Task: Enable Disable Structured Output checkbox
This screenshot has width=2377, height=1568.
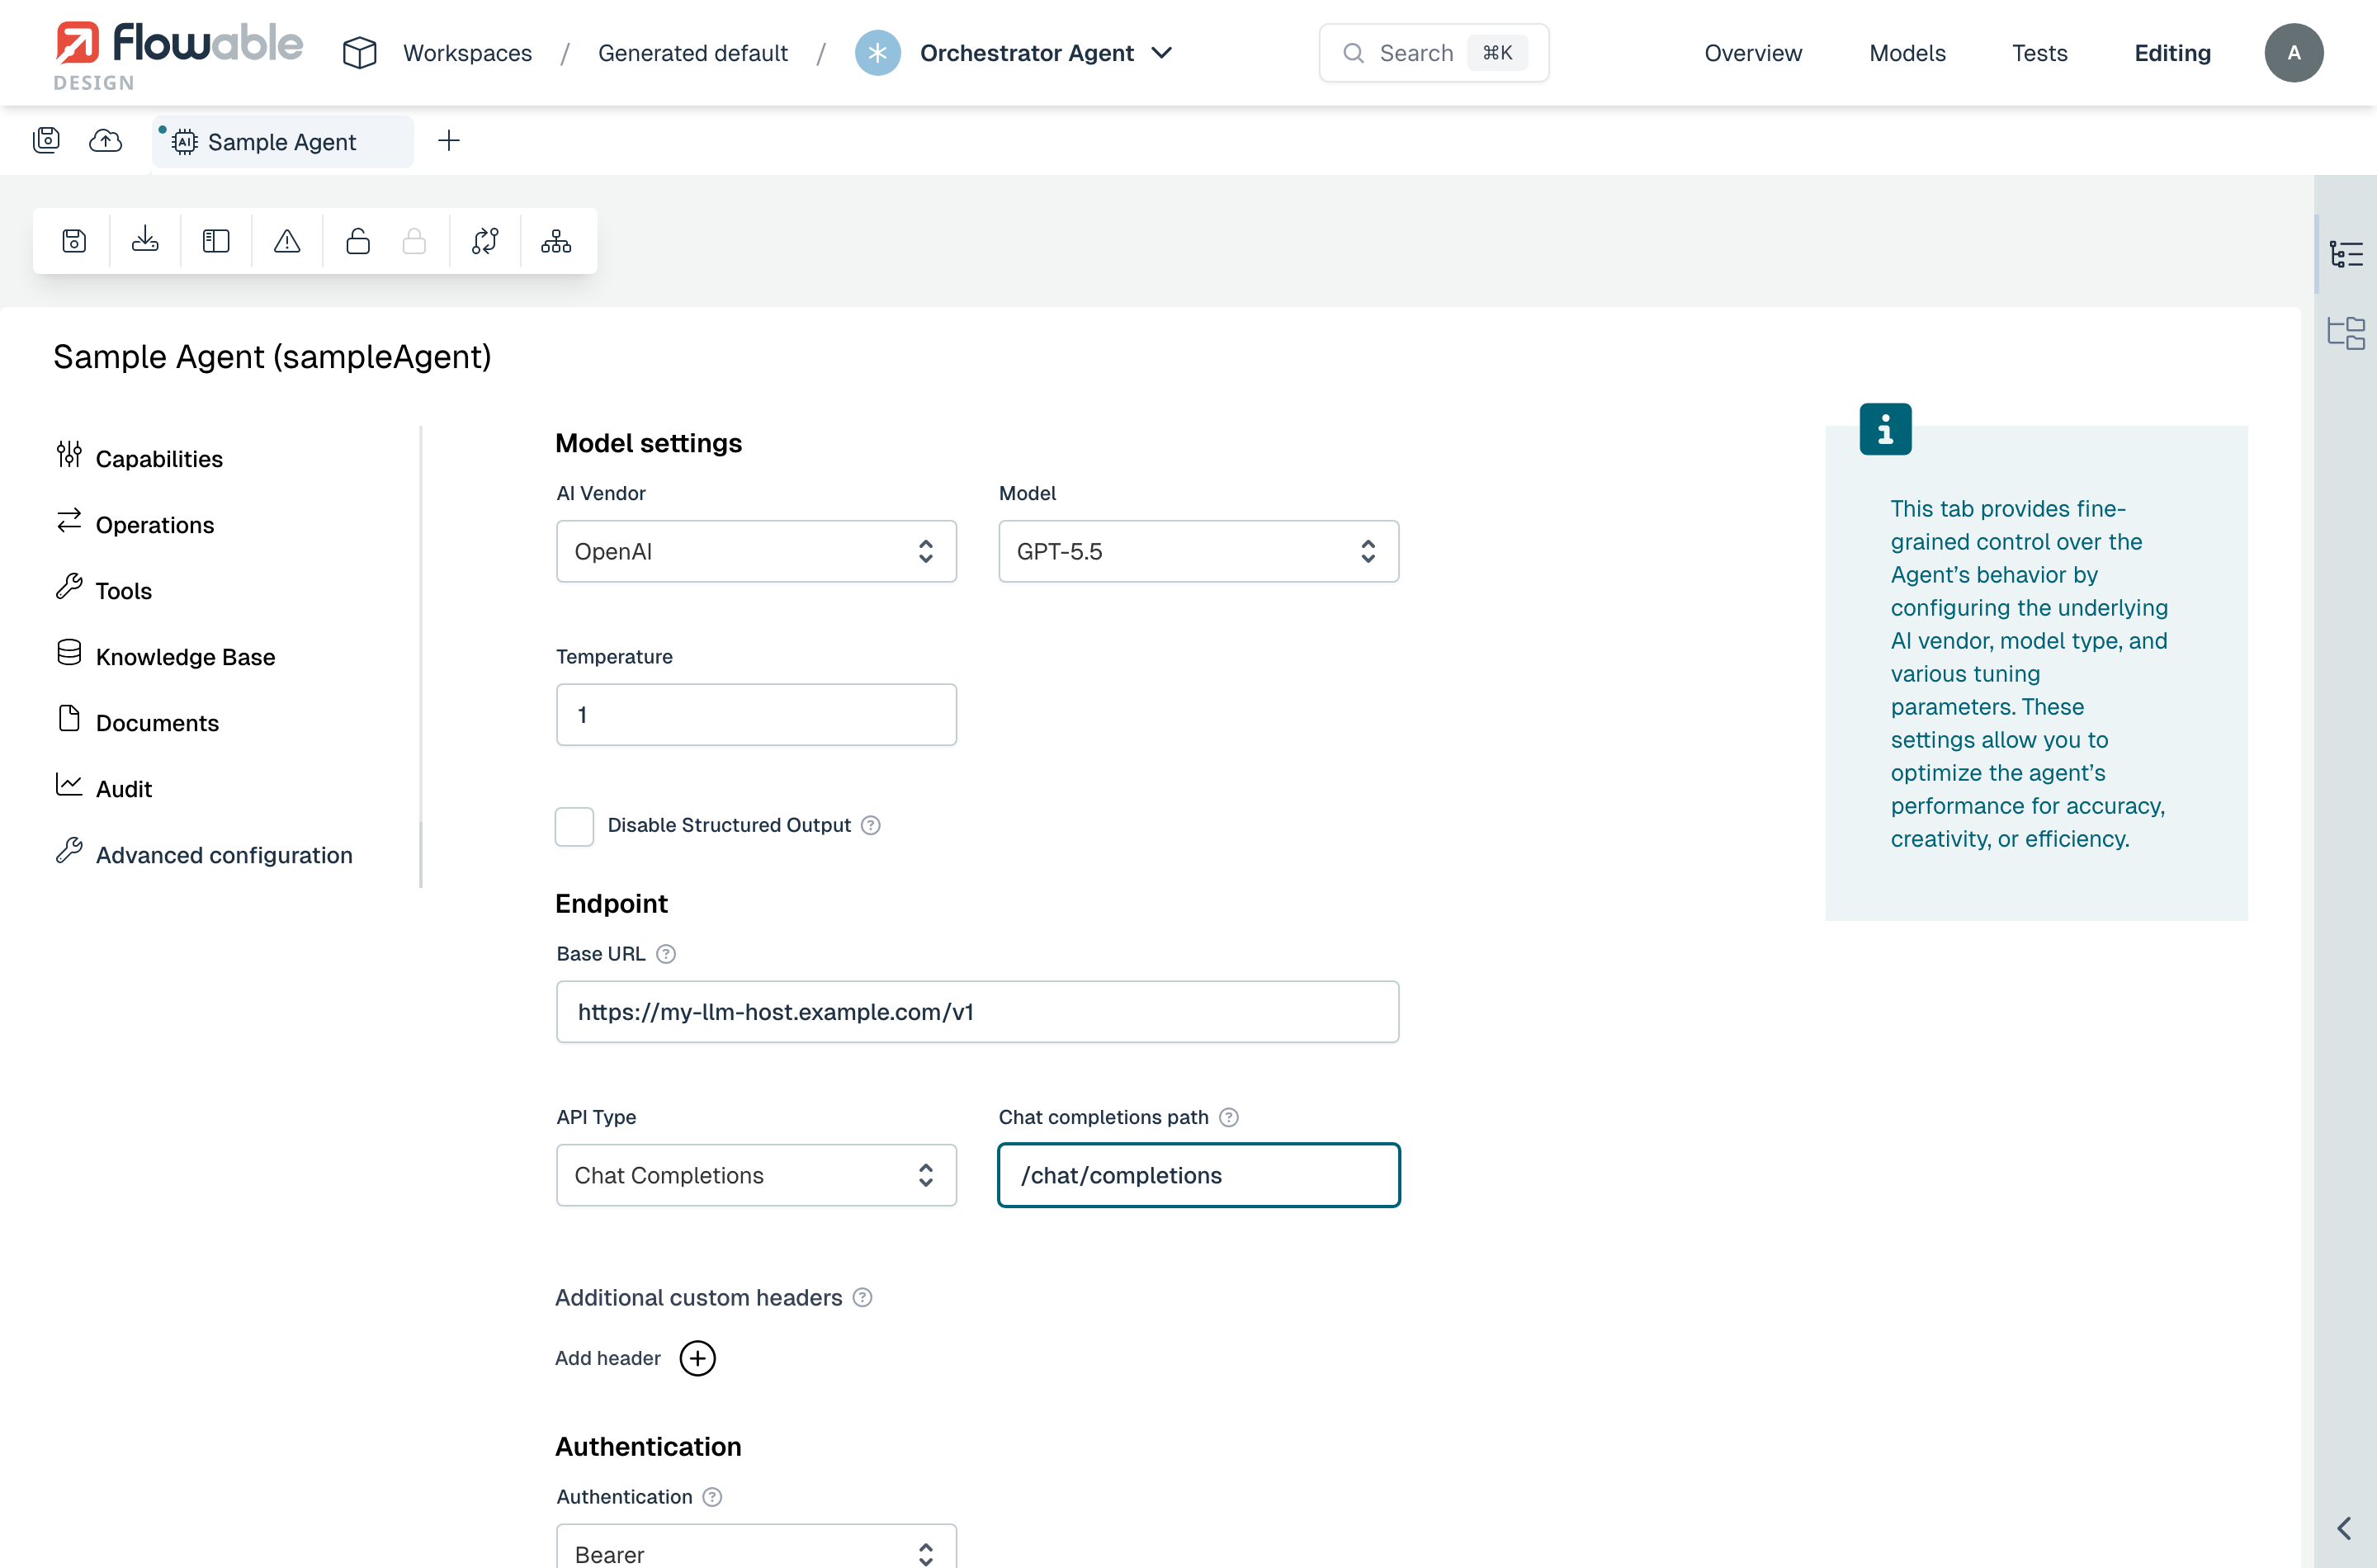Action: click(x=574, y=826)
